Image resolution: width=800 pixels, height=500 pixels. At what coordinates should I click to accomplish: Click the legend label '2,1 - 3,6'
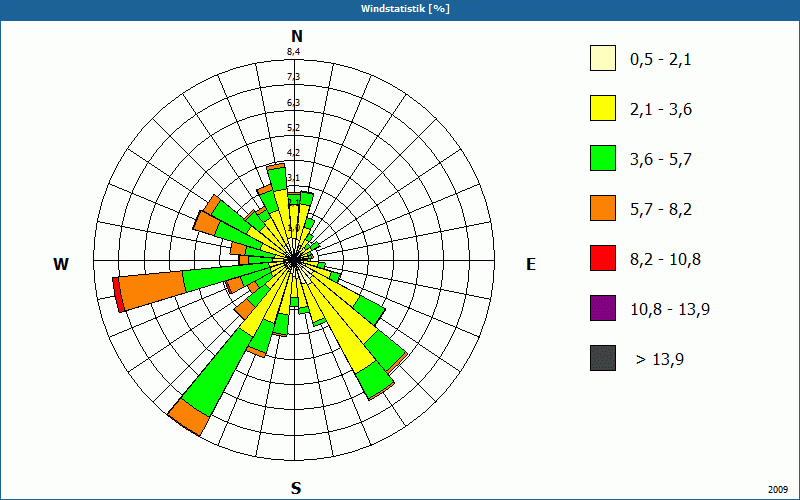tap(661, 110)
